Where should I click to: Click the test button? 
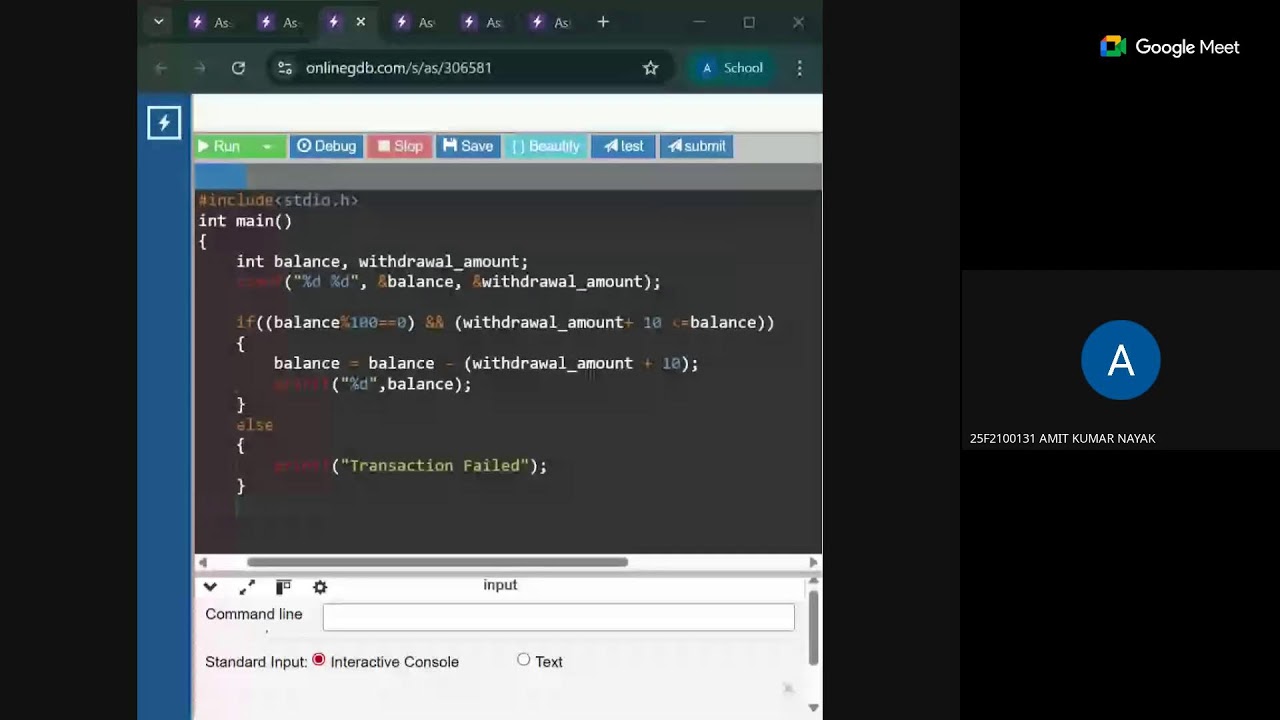click(x=623, y=146)
